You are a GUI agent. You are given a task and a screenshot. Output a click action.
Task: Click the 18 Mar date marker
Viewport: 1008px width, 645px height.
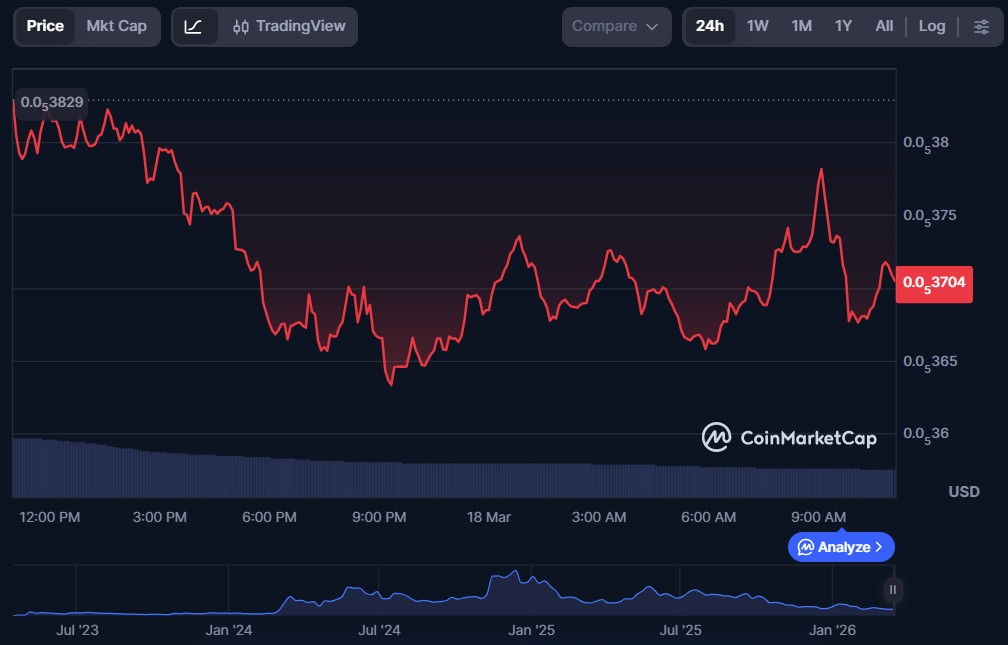coord(488,517)
